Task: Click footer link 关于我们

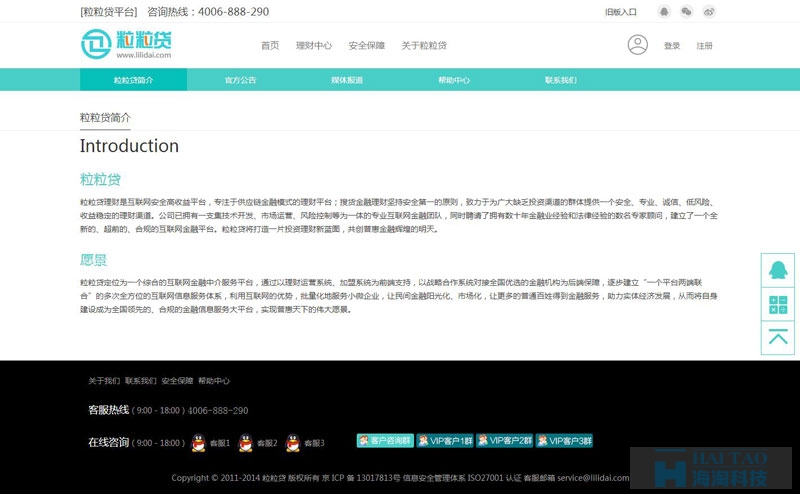Action: coord(104,381)
